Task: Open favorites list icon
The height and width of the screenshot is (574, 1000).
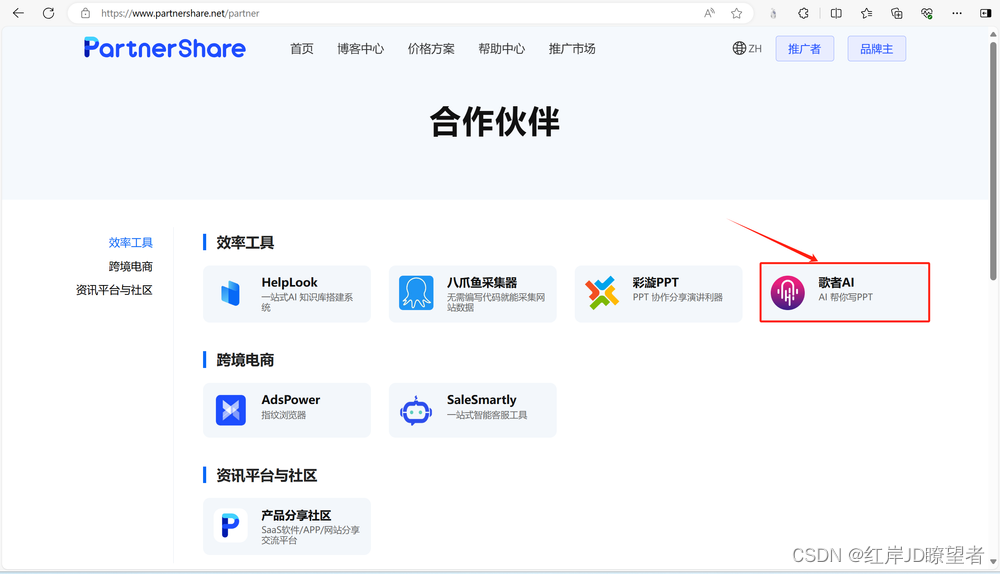Action: [866, 13]
